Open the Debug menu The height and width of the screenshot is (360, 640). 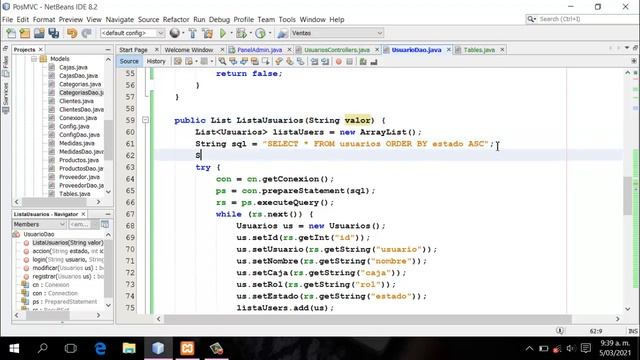pos(219,19)
